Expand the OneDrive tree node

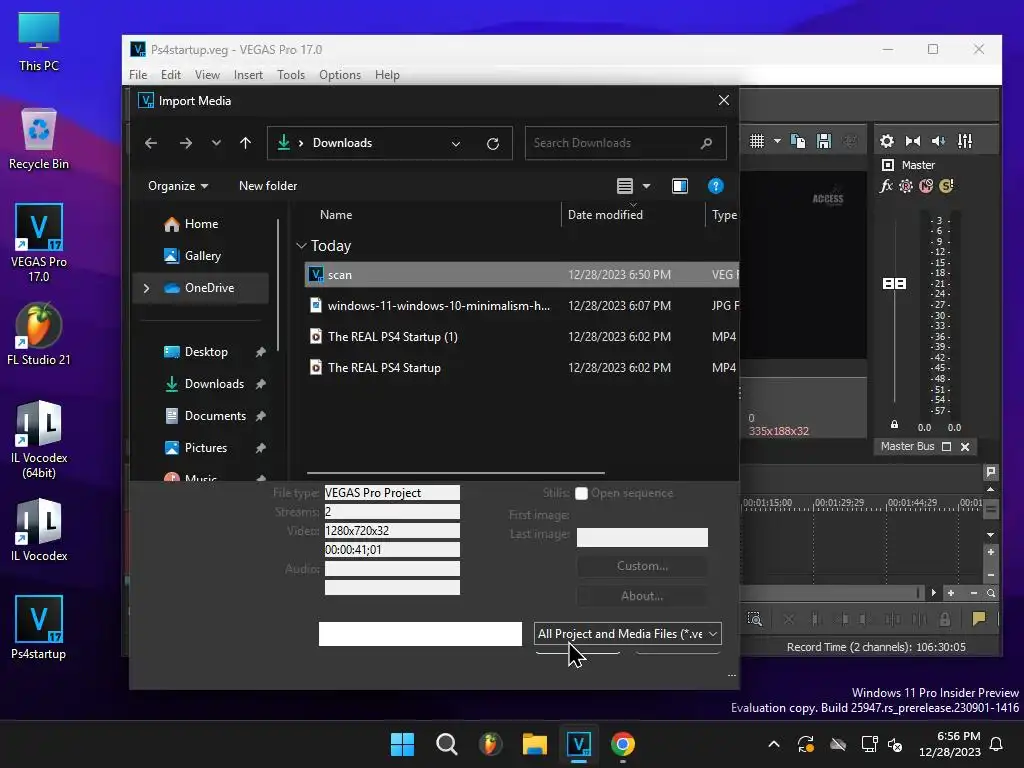(146, 288)
